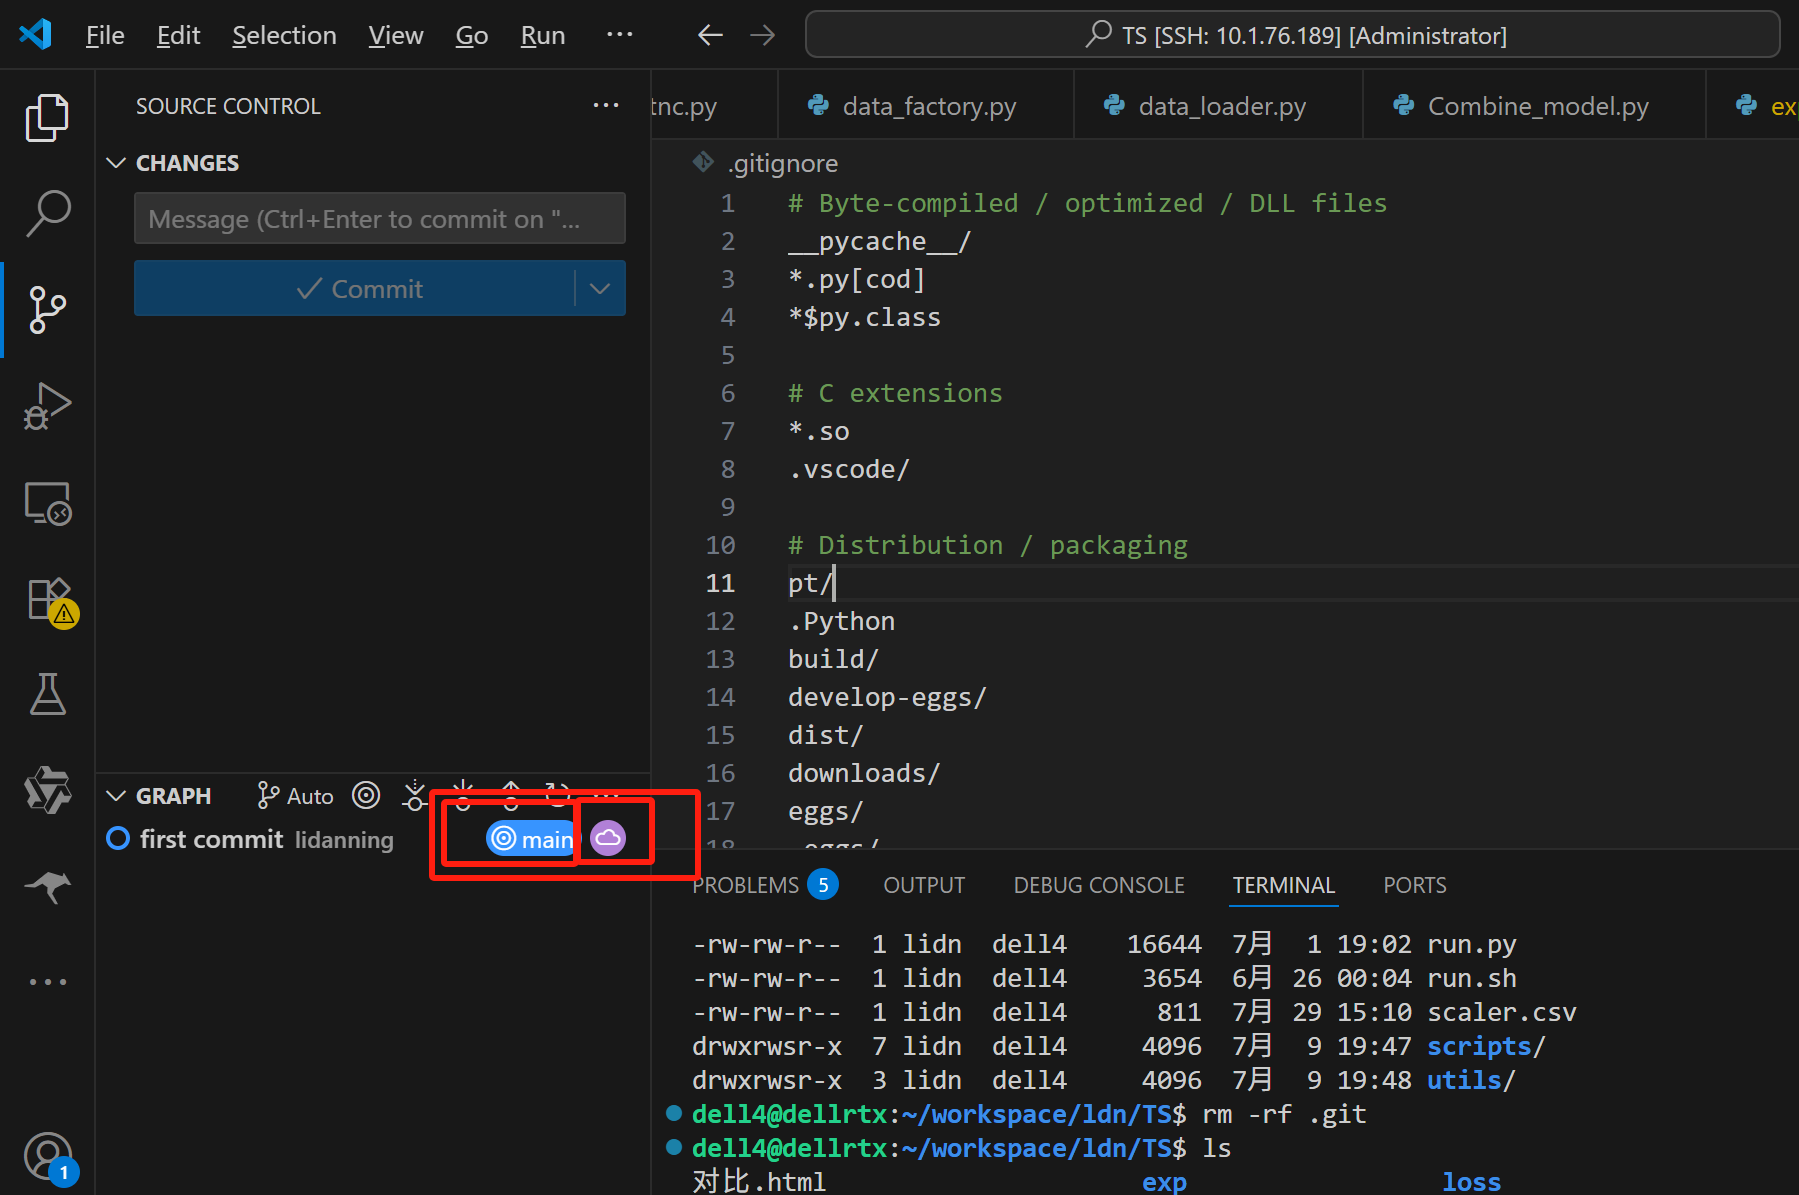Open the OUTPUT panel tab
The image size is (1799, 1195).
924,885
